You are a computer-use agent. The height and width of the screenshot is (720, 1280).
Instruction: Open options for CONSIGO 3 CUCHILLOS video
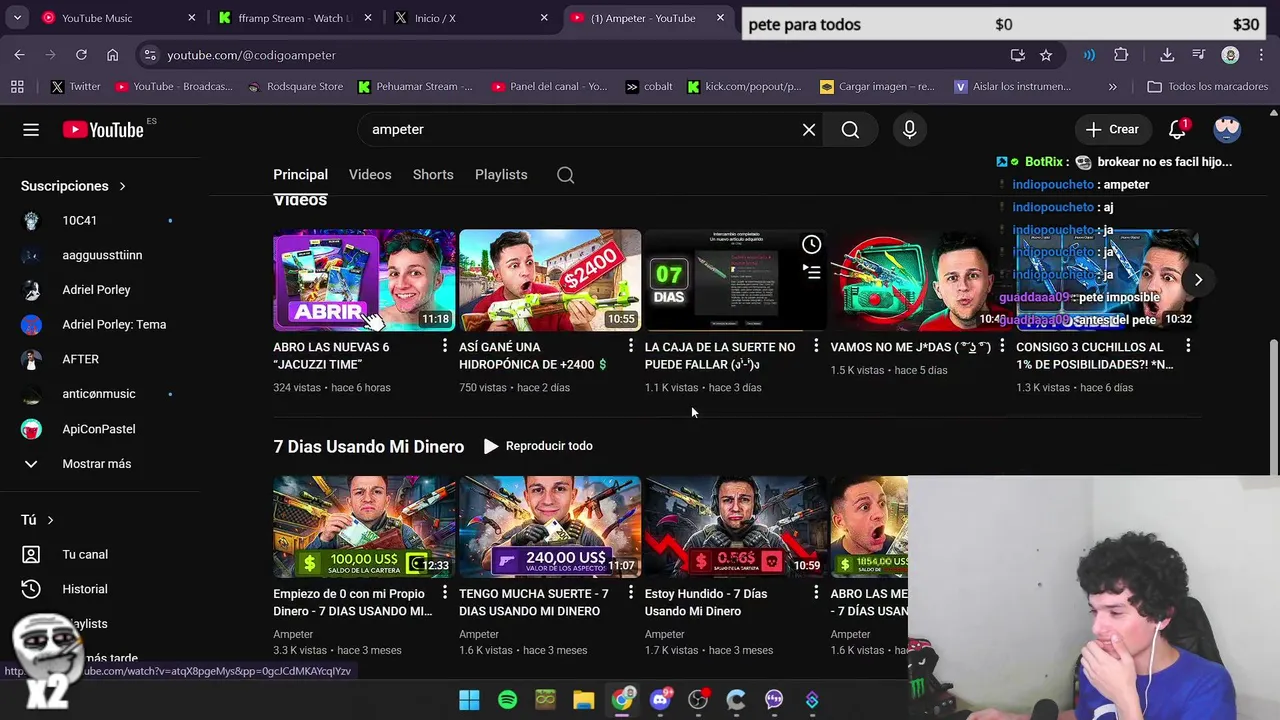[x=1188, y=346]
